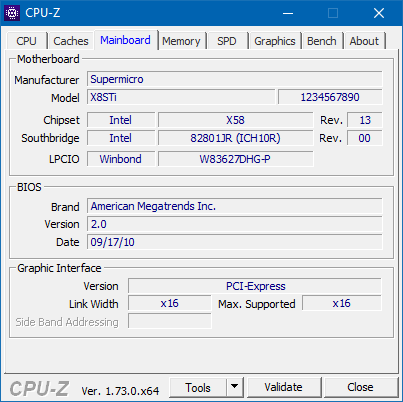The image size is (403, 402).
Task: View the Graphics tab
Action: coord(275,41)
